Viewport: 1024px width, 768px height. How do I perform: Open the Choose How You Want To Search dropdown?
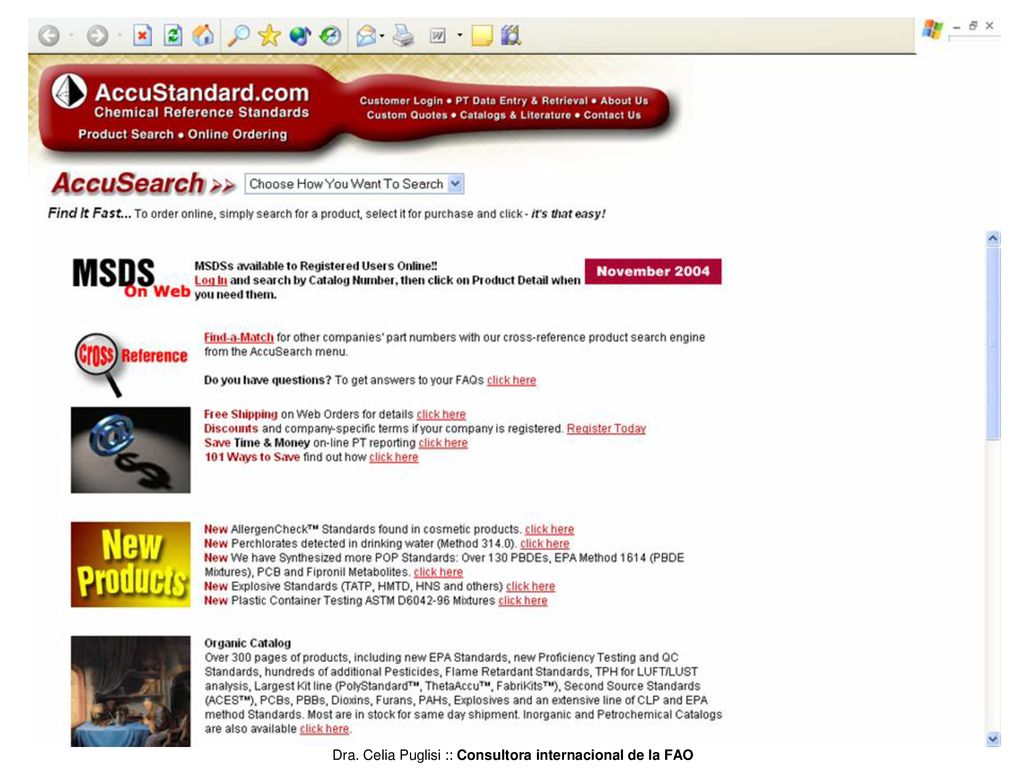(x=354, y=184)
